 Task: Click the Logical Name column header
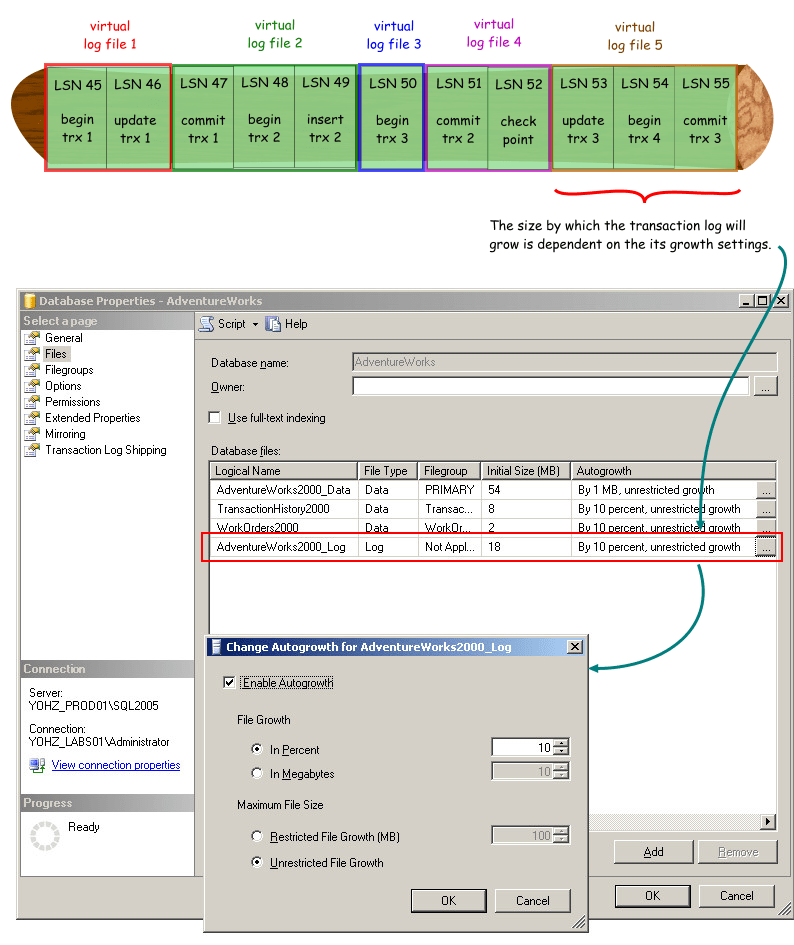283,471
